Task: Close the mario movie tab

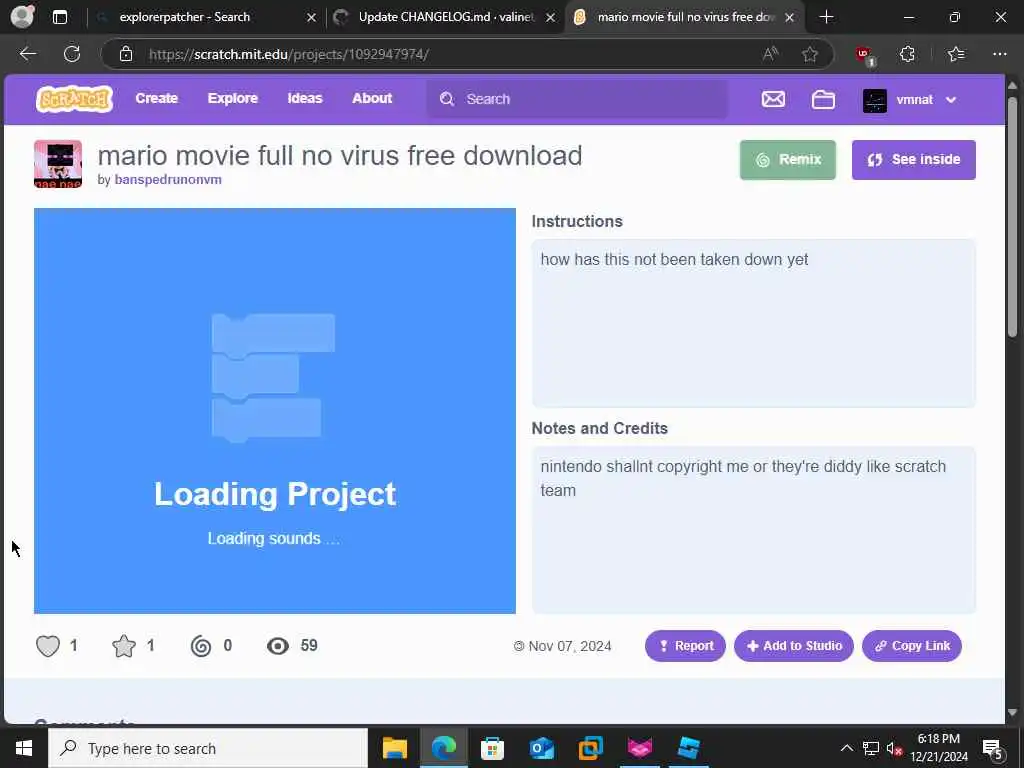Action: 790,18
